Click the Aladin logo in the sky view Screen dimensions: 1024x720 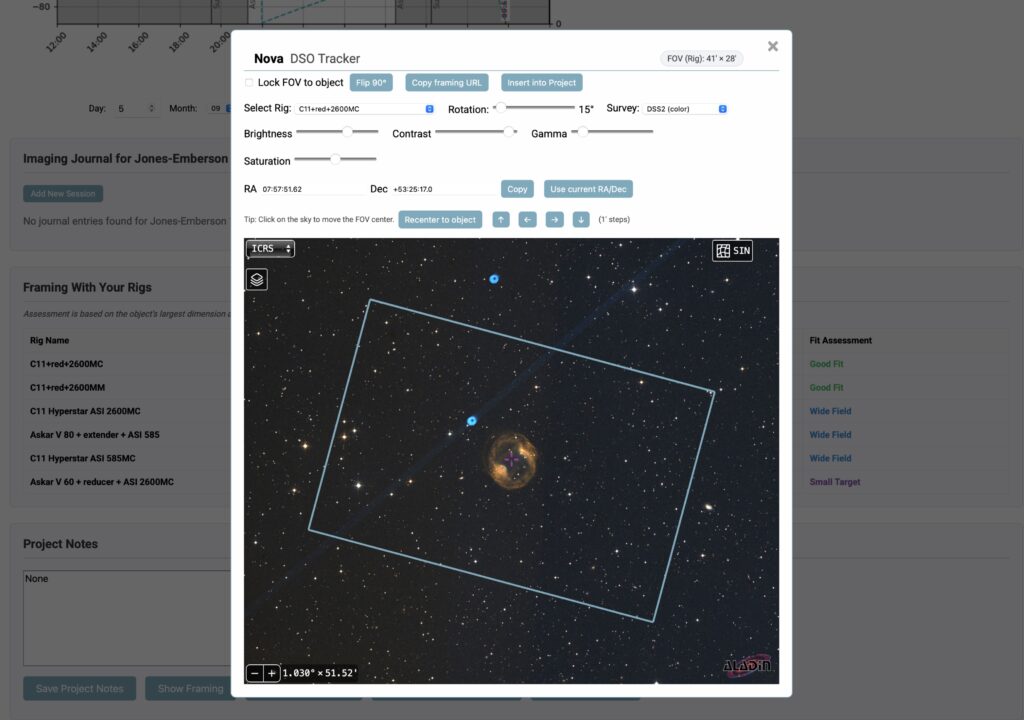click(746, 667)
